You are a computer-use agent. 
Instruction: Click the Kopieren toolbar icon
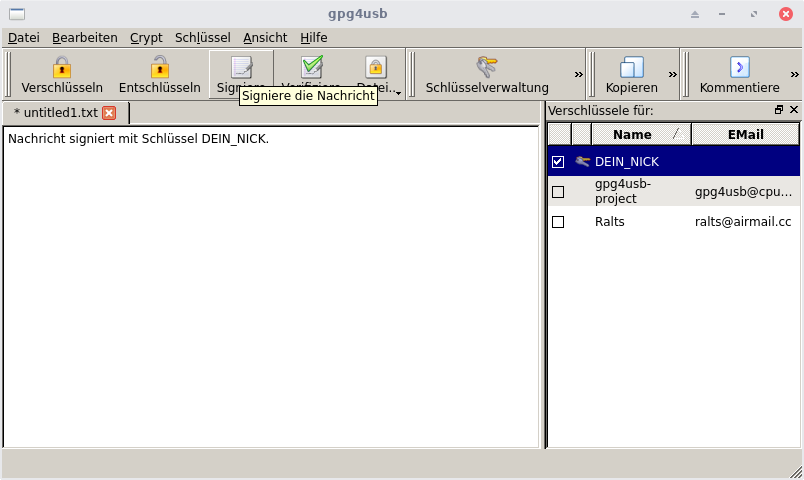[632, 67]
